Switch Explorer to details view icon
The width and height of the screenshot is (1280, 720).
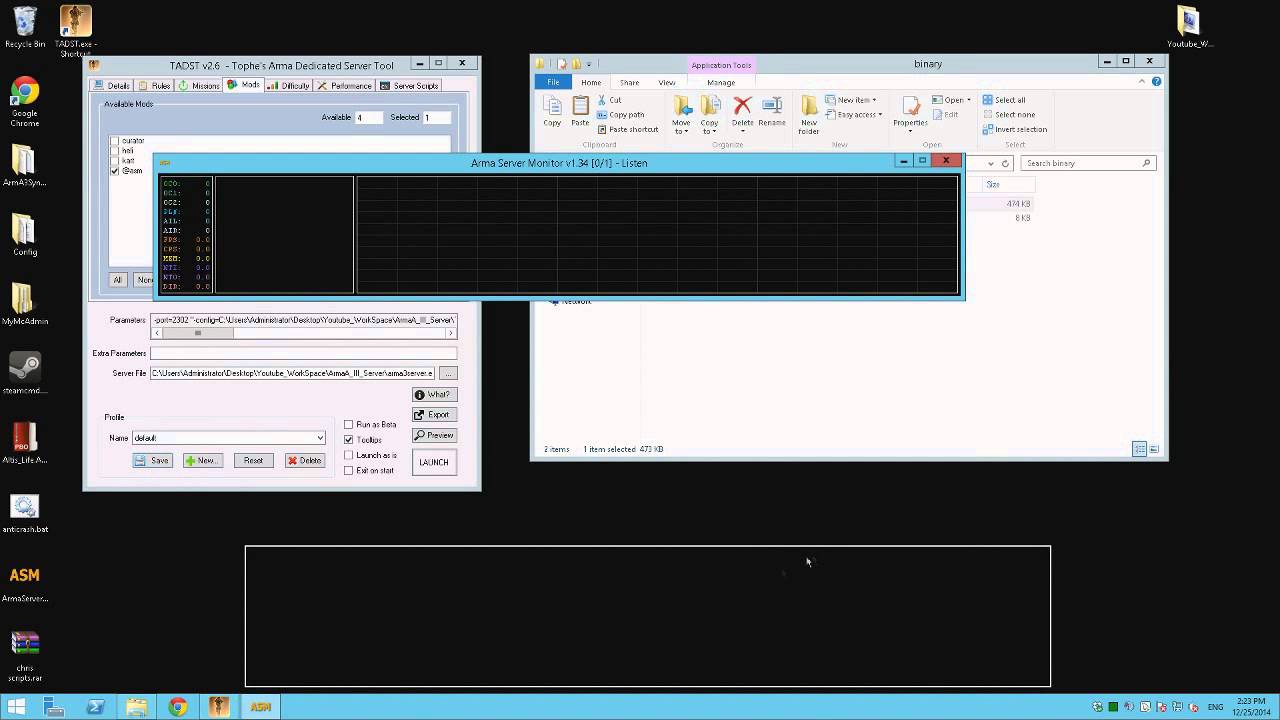point(1139,449)
